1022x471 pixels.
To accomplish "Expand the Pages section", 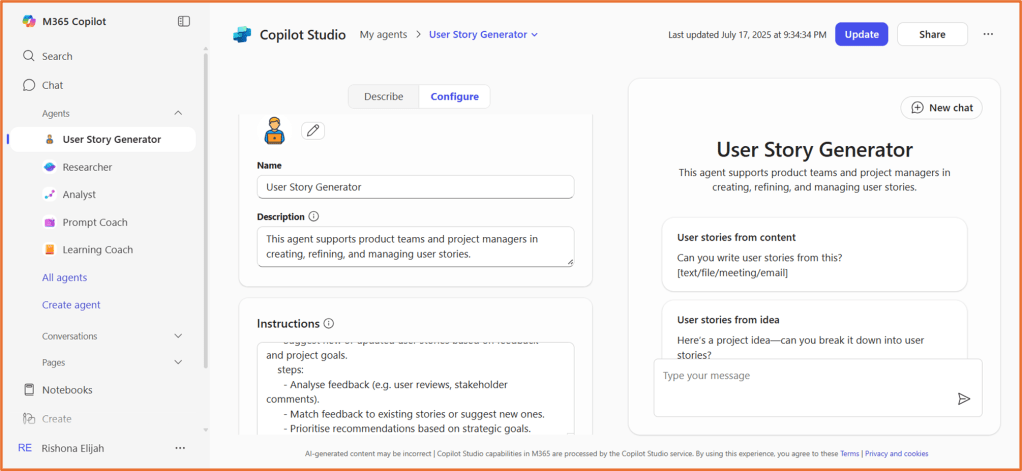I will (178, 362).
